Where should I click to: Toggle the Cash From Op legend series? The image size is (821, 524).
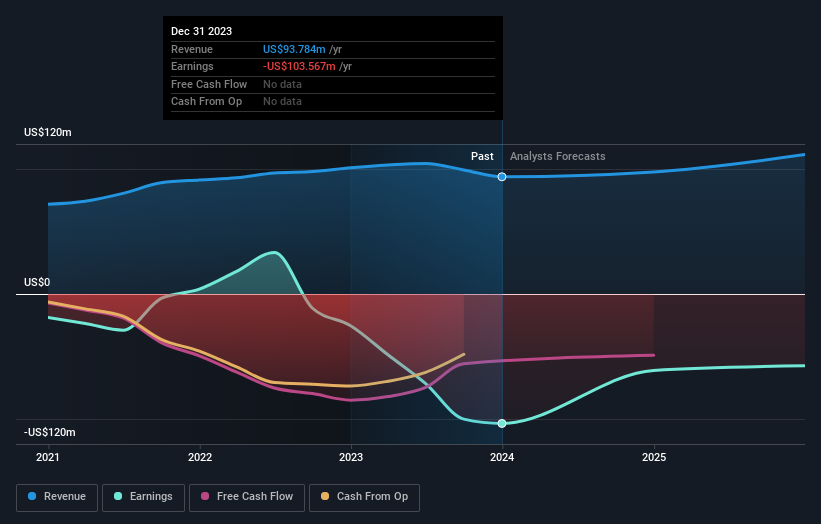point(364,497)
